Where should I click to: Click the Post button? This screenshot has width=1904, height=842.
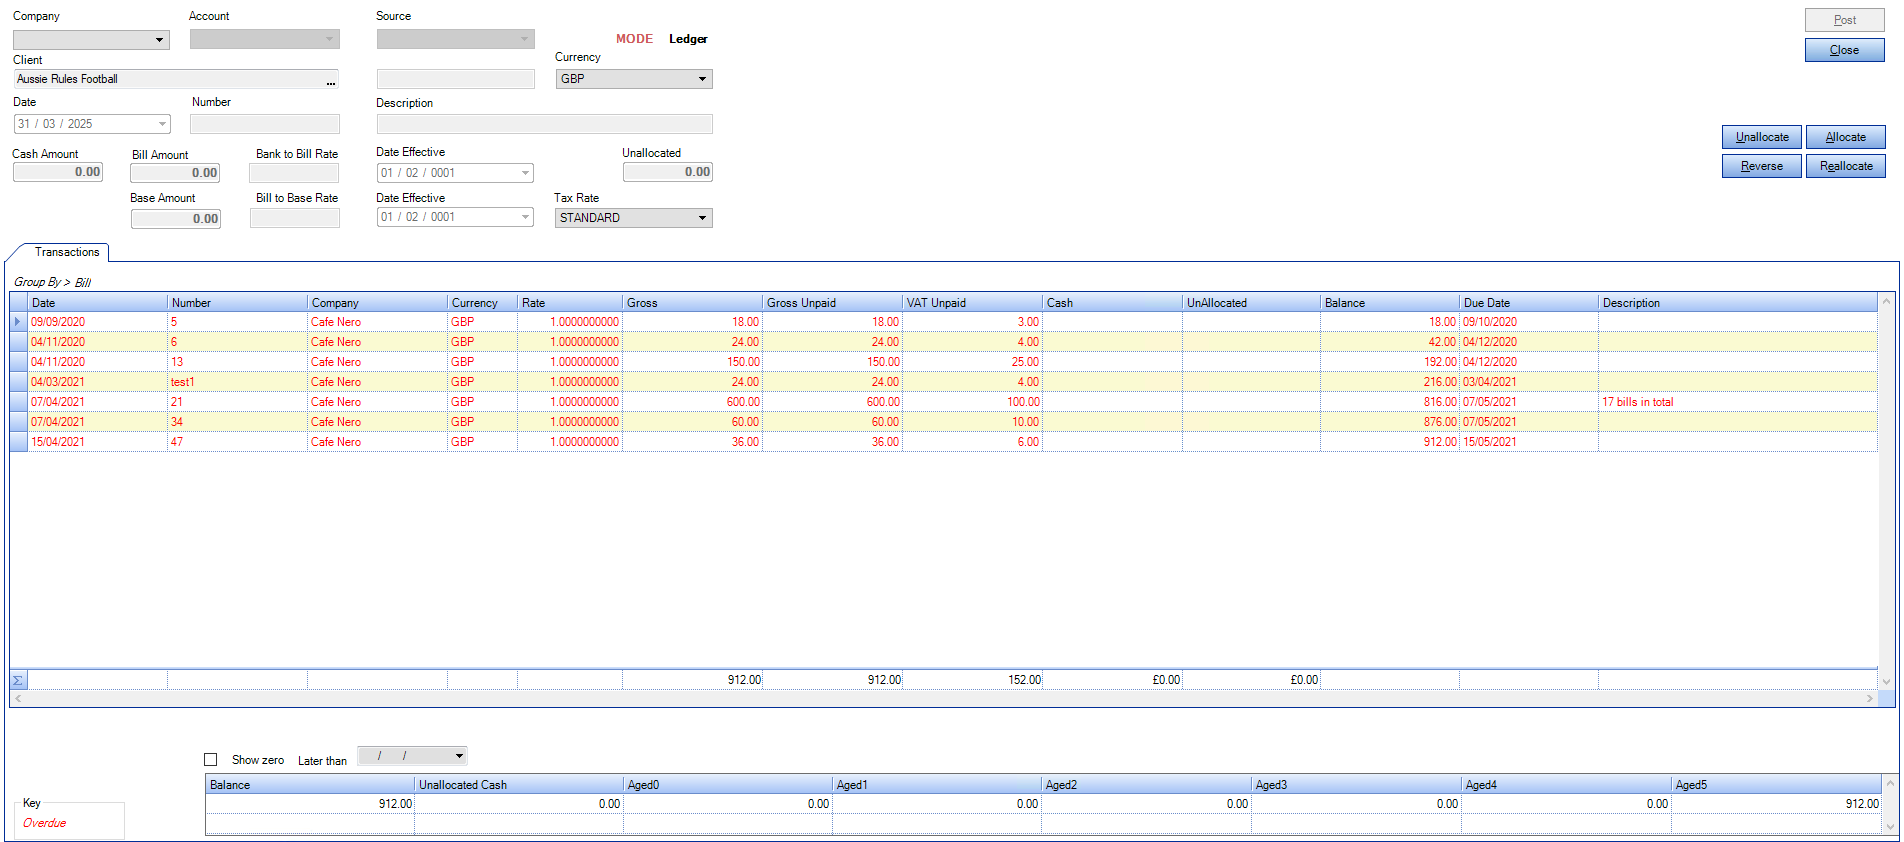point(1845,20)
